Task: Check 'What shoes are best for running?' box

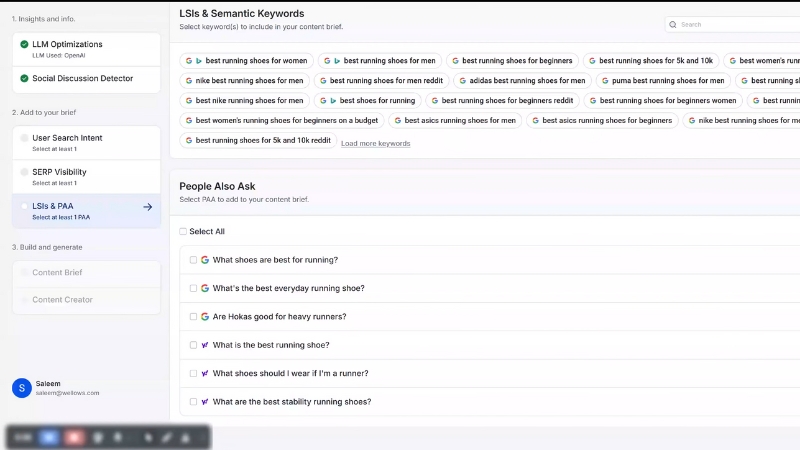Action: tap(193, 260)
